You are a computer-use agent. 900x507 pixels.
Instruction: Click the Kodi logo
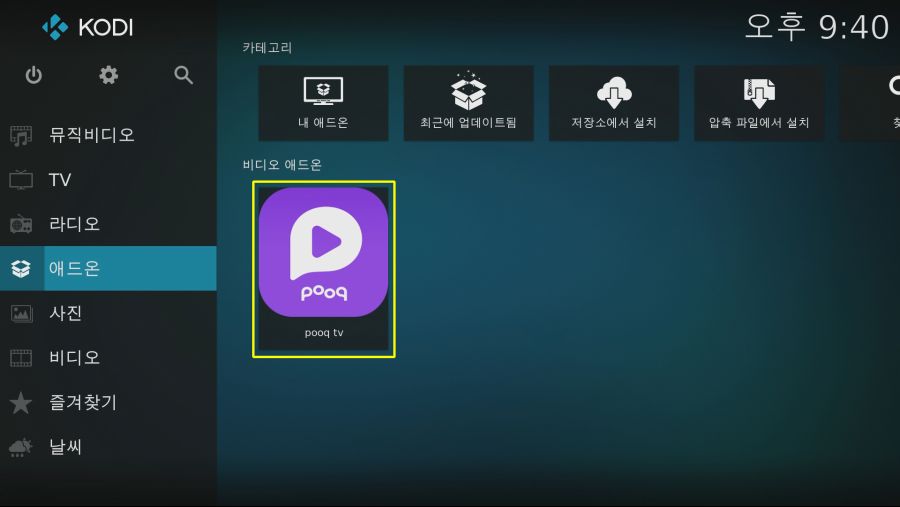tap(88, 27)
